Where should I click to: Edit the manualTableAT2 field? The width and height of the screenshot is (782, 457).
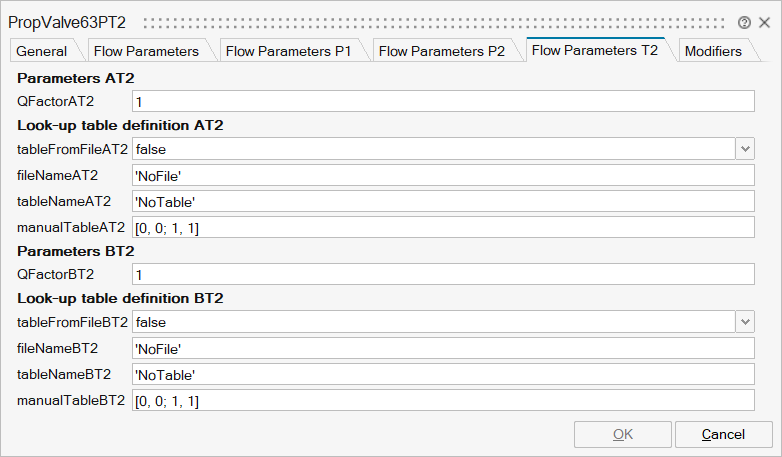coord(443,228)
